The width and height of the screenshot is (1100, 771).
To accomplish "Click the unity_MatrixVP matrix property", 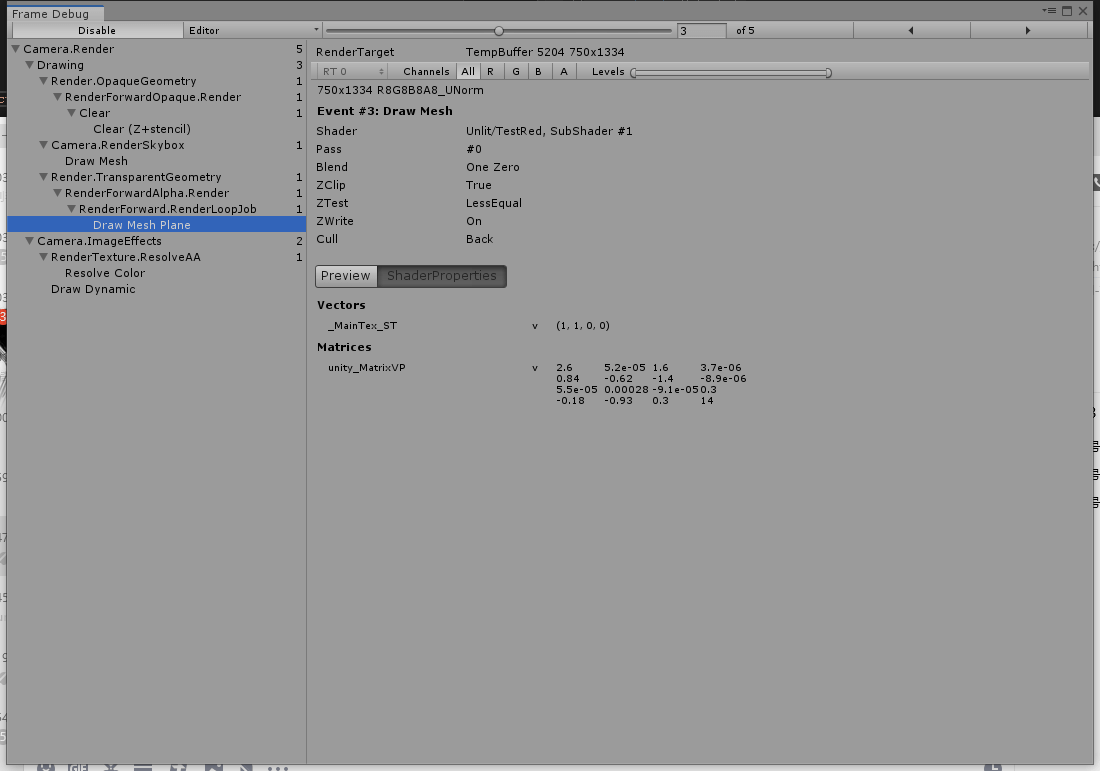I will [x=366, y=368].
